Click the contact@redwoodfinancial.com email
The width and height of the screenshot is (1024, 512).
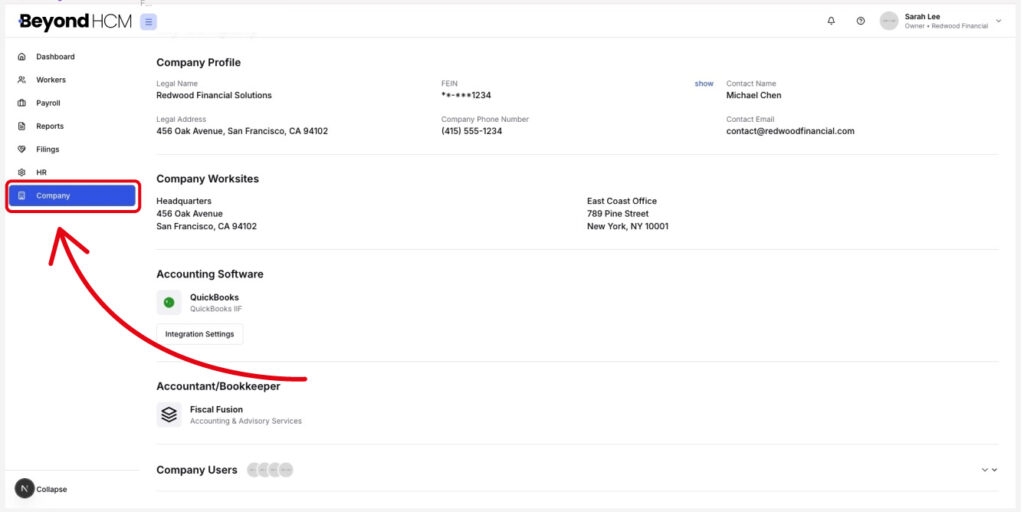[790, 131]
